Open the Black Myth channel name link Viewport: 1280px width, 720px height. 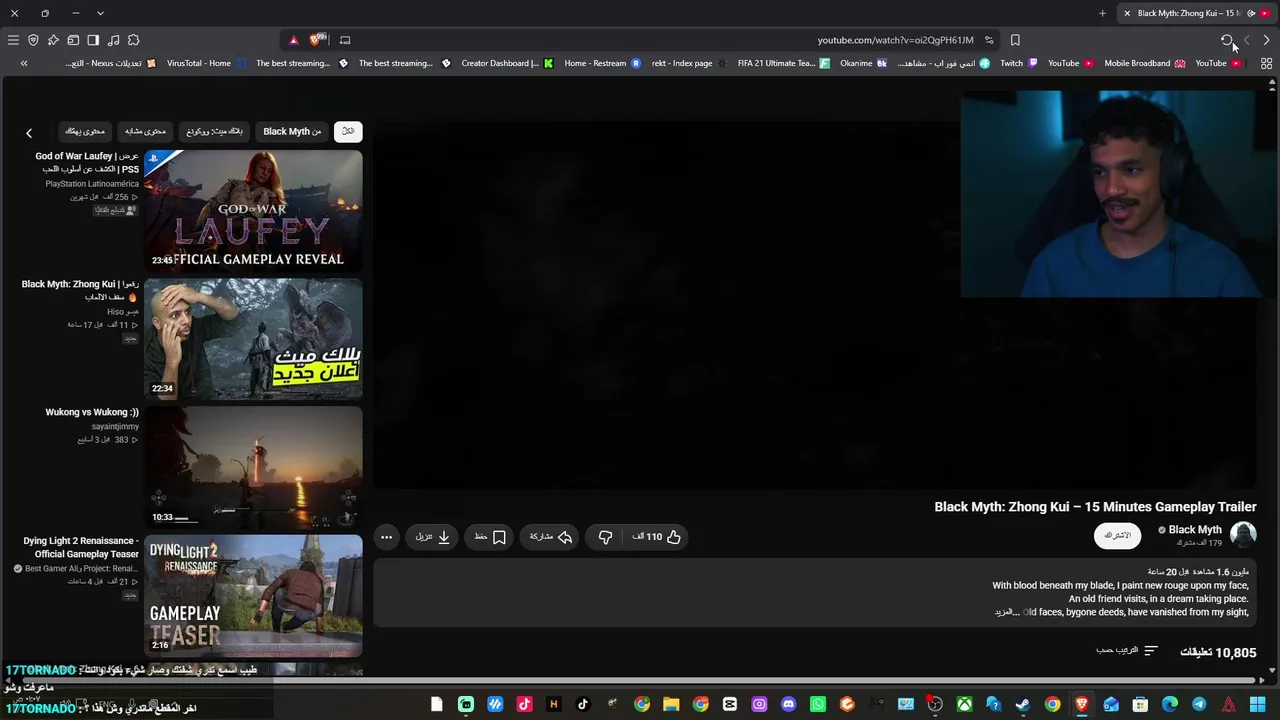coord(1195,530)
